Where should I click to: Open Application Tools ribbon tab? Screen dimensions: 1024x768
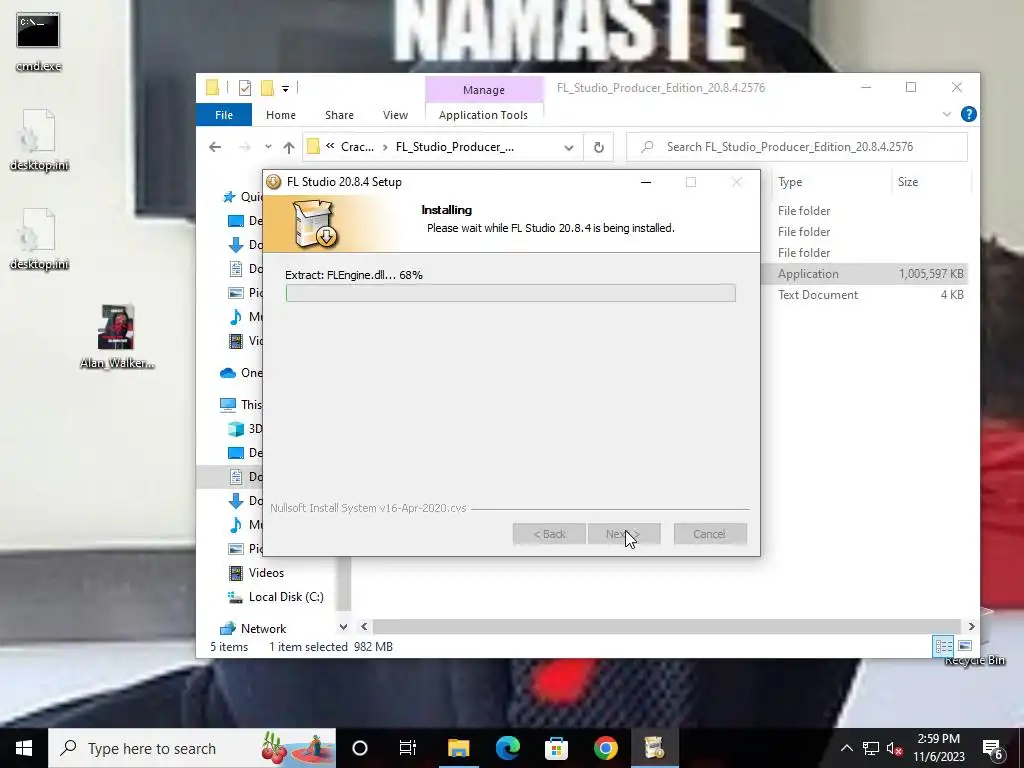tap(483, 115)
